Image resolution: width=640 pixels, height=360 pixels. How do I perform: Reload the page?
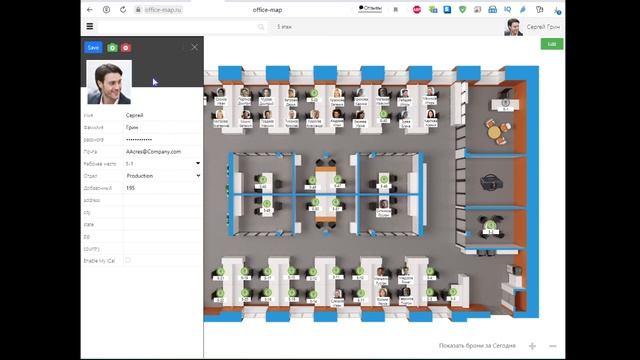[123, 9]
